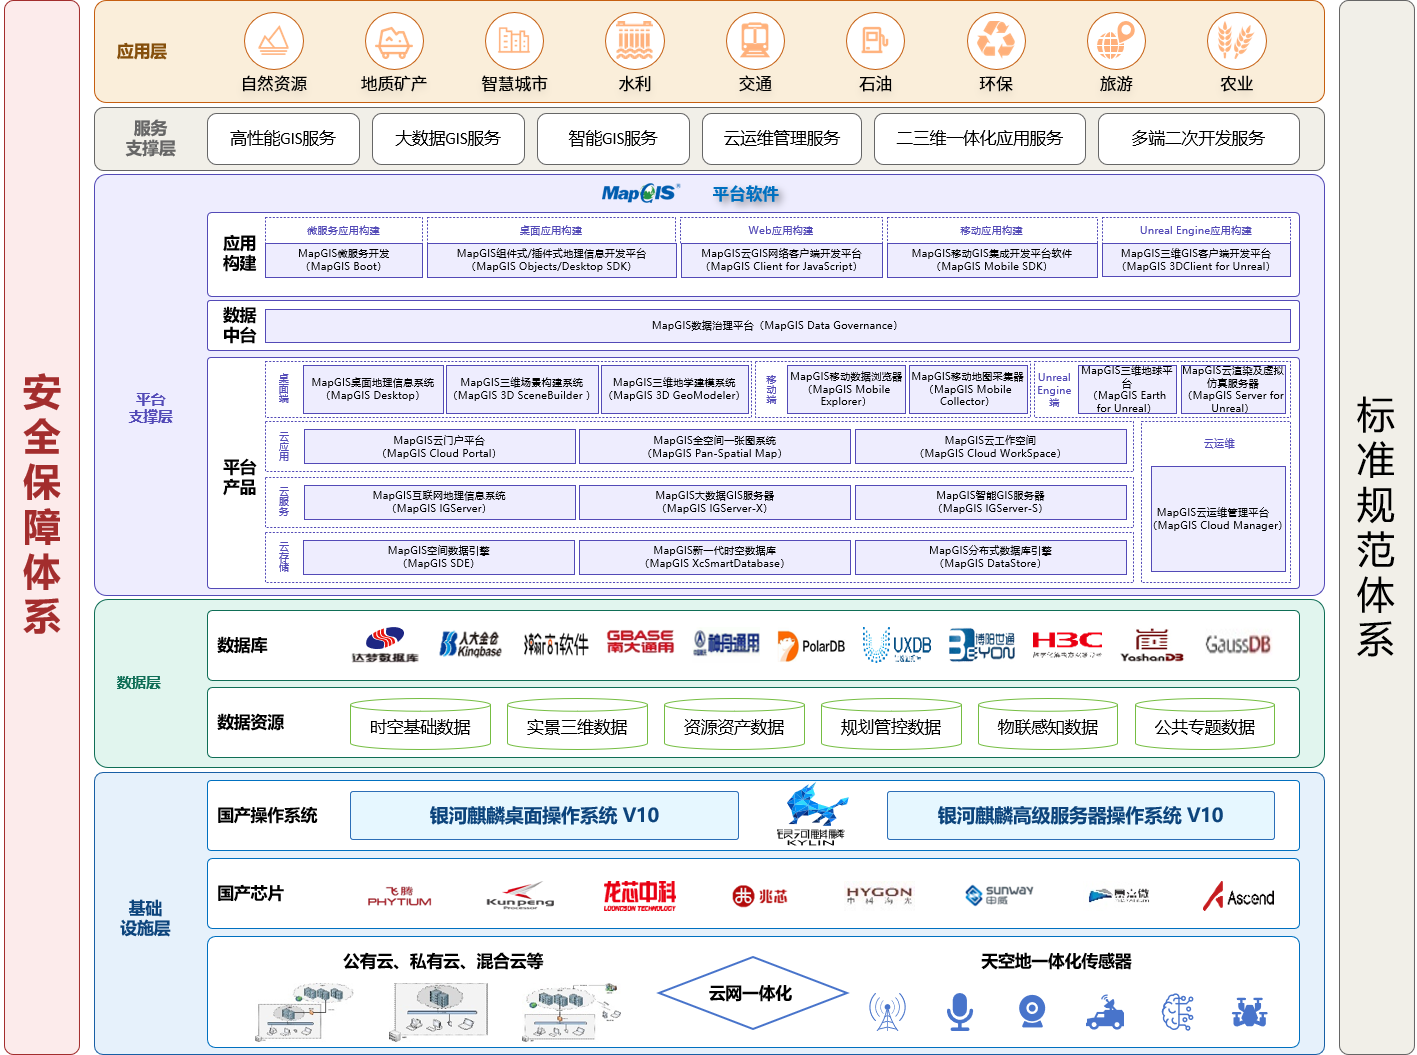The width and height of the screenshot is (1417, 1055).
Task: Select the 时空基础数据 data box
Action: click(x=420, y=726)
